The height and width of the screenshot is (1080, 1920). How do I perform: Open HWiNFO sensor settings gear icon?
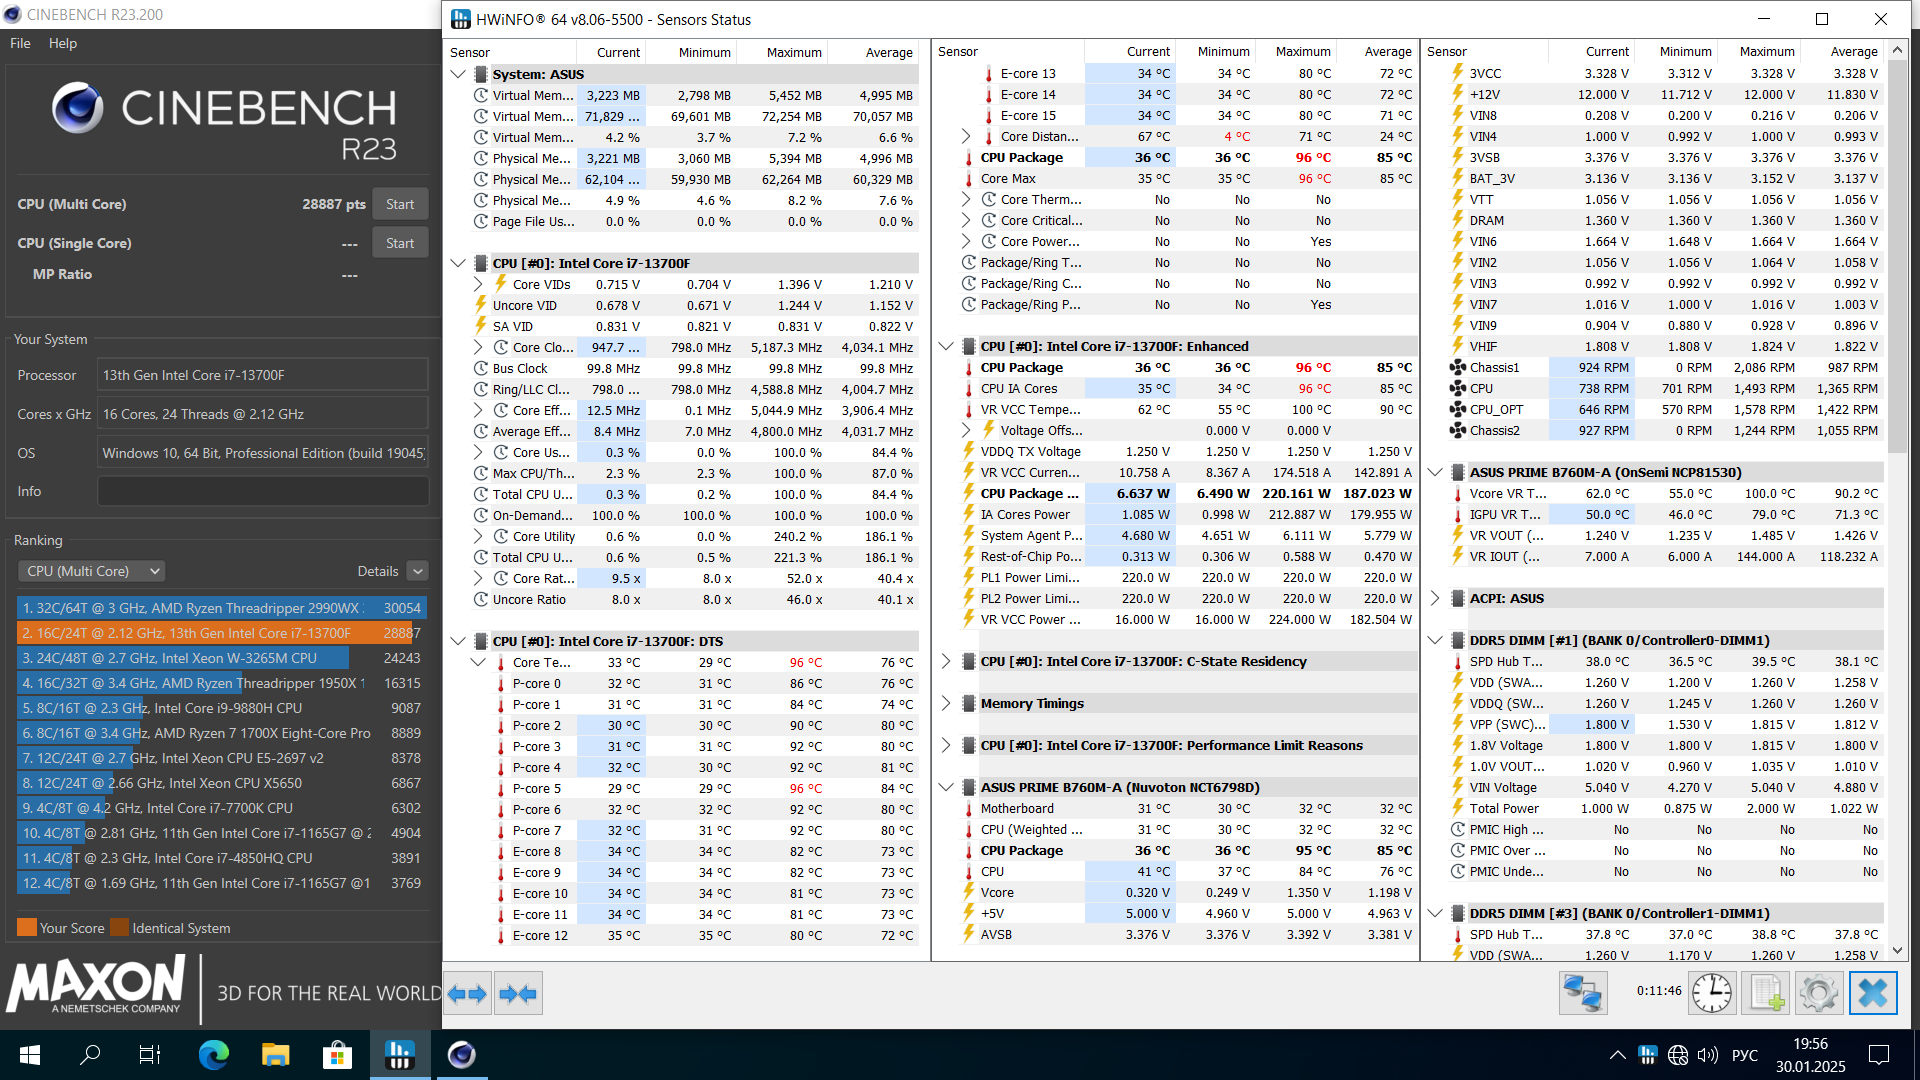coord(1819,994)
